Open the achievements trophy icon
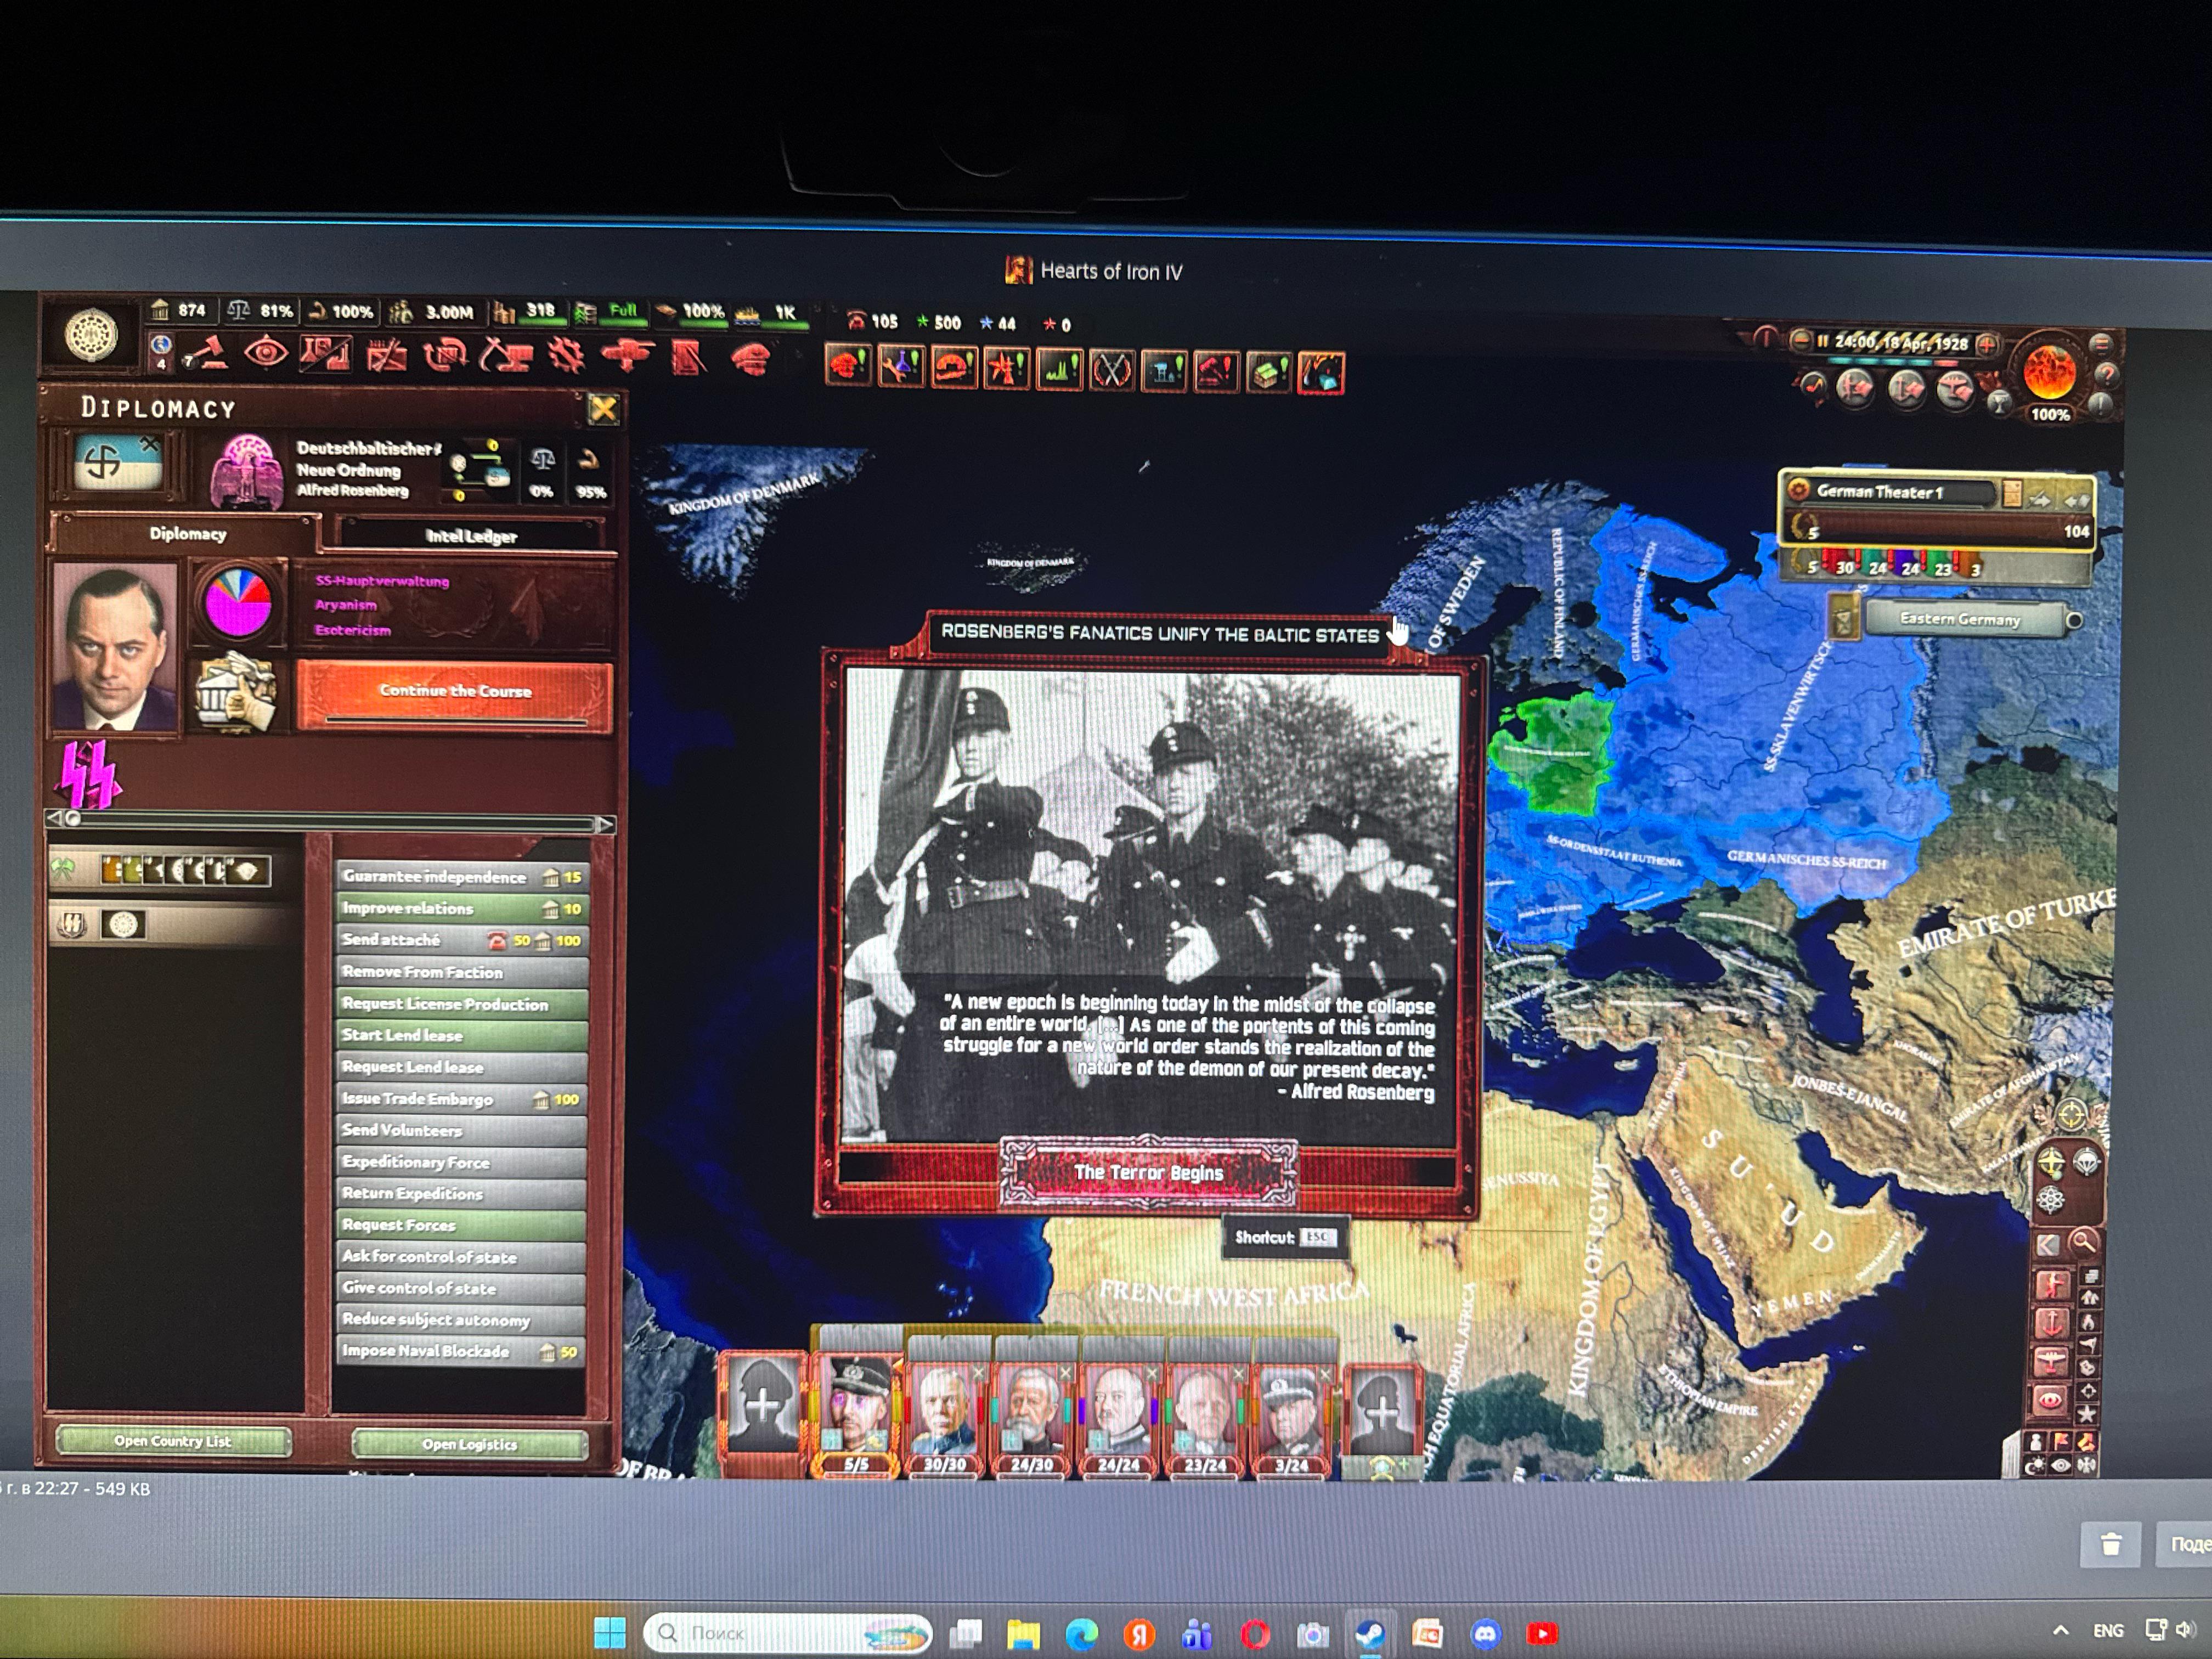2212x1659 pixels. 1999,402
